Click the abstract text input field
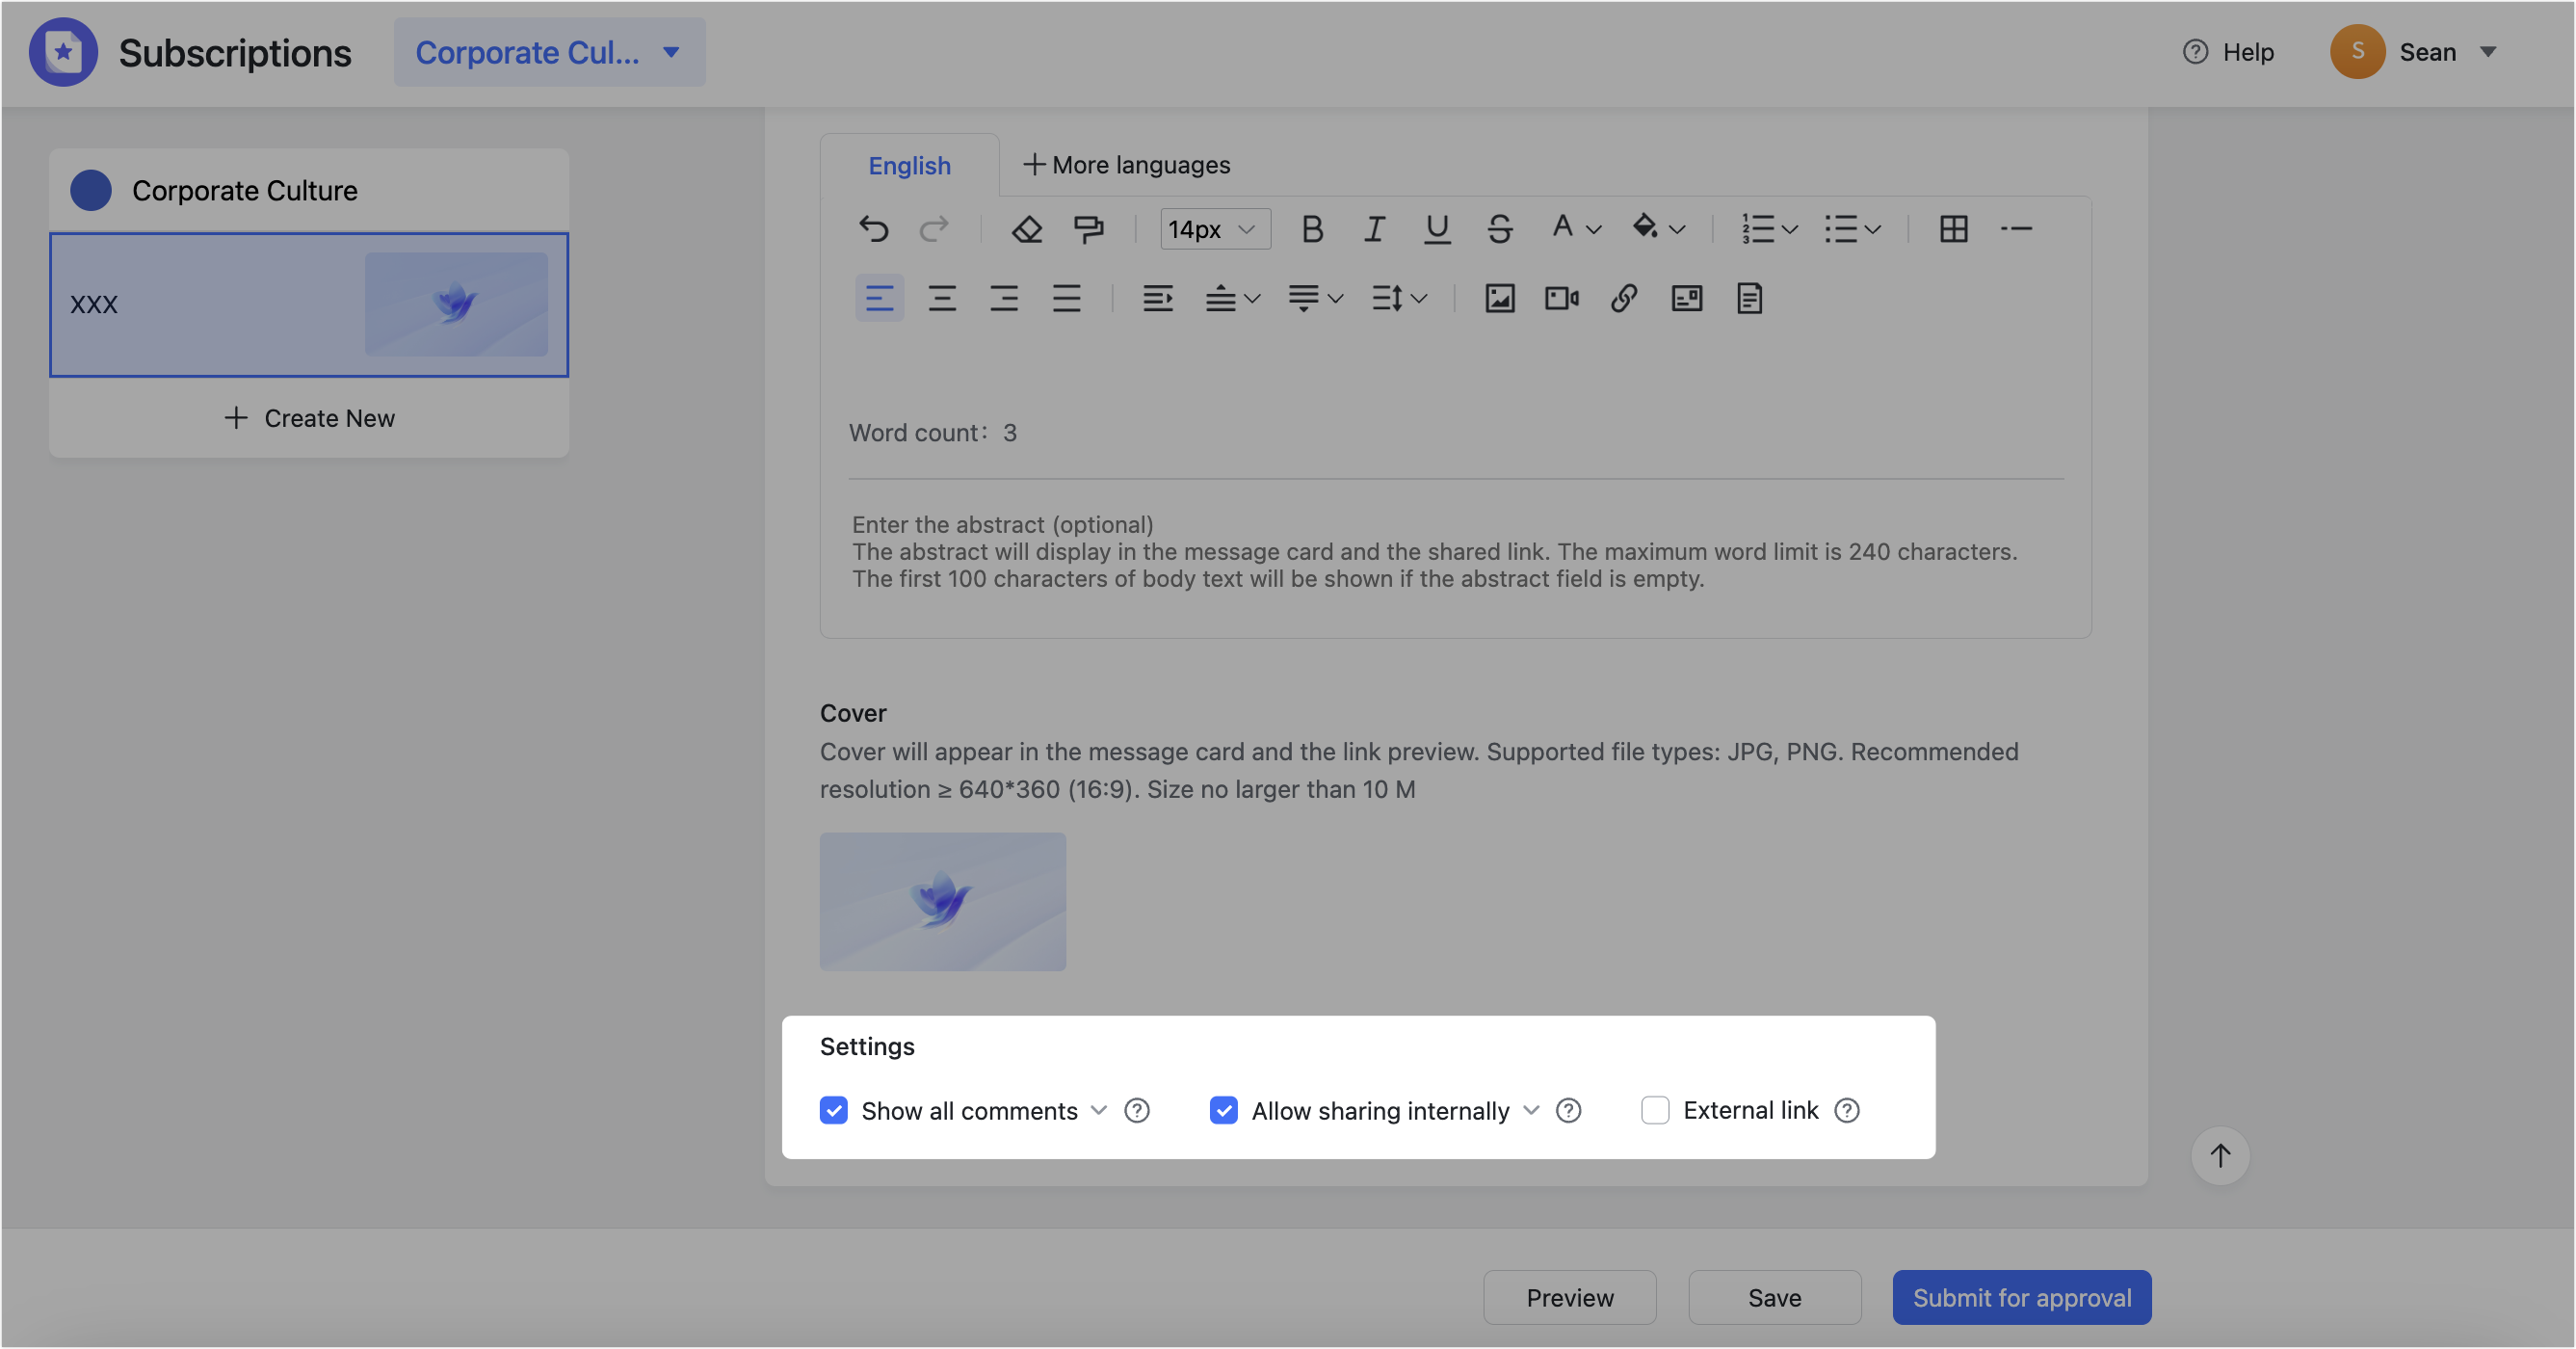Screen dimensions: 2576x1349 [x=1455, y=552]
